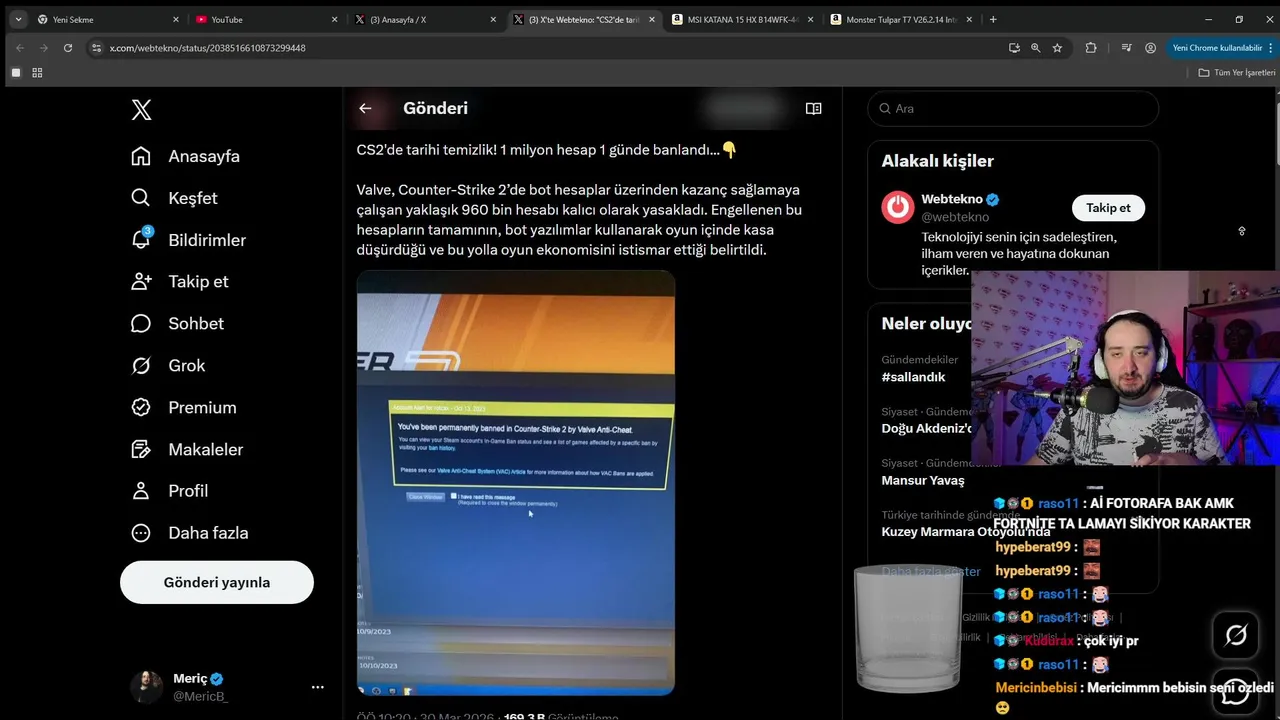Screen dimensions: 1280x720
Task: Click the Alakalı kişiler heading
Action: tap(937, 161)
